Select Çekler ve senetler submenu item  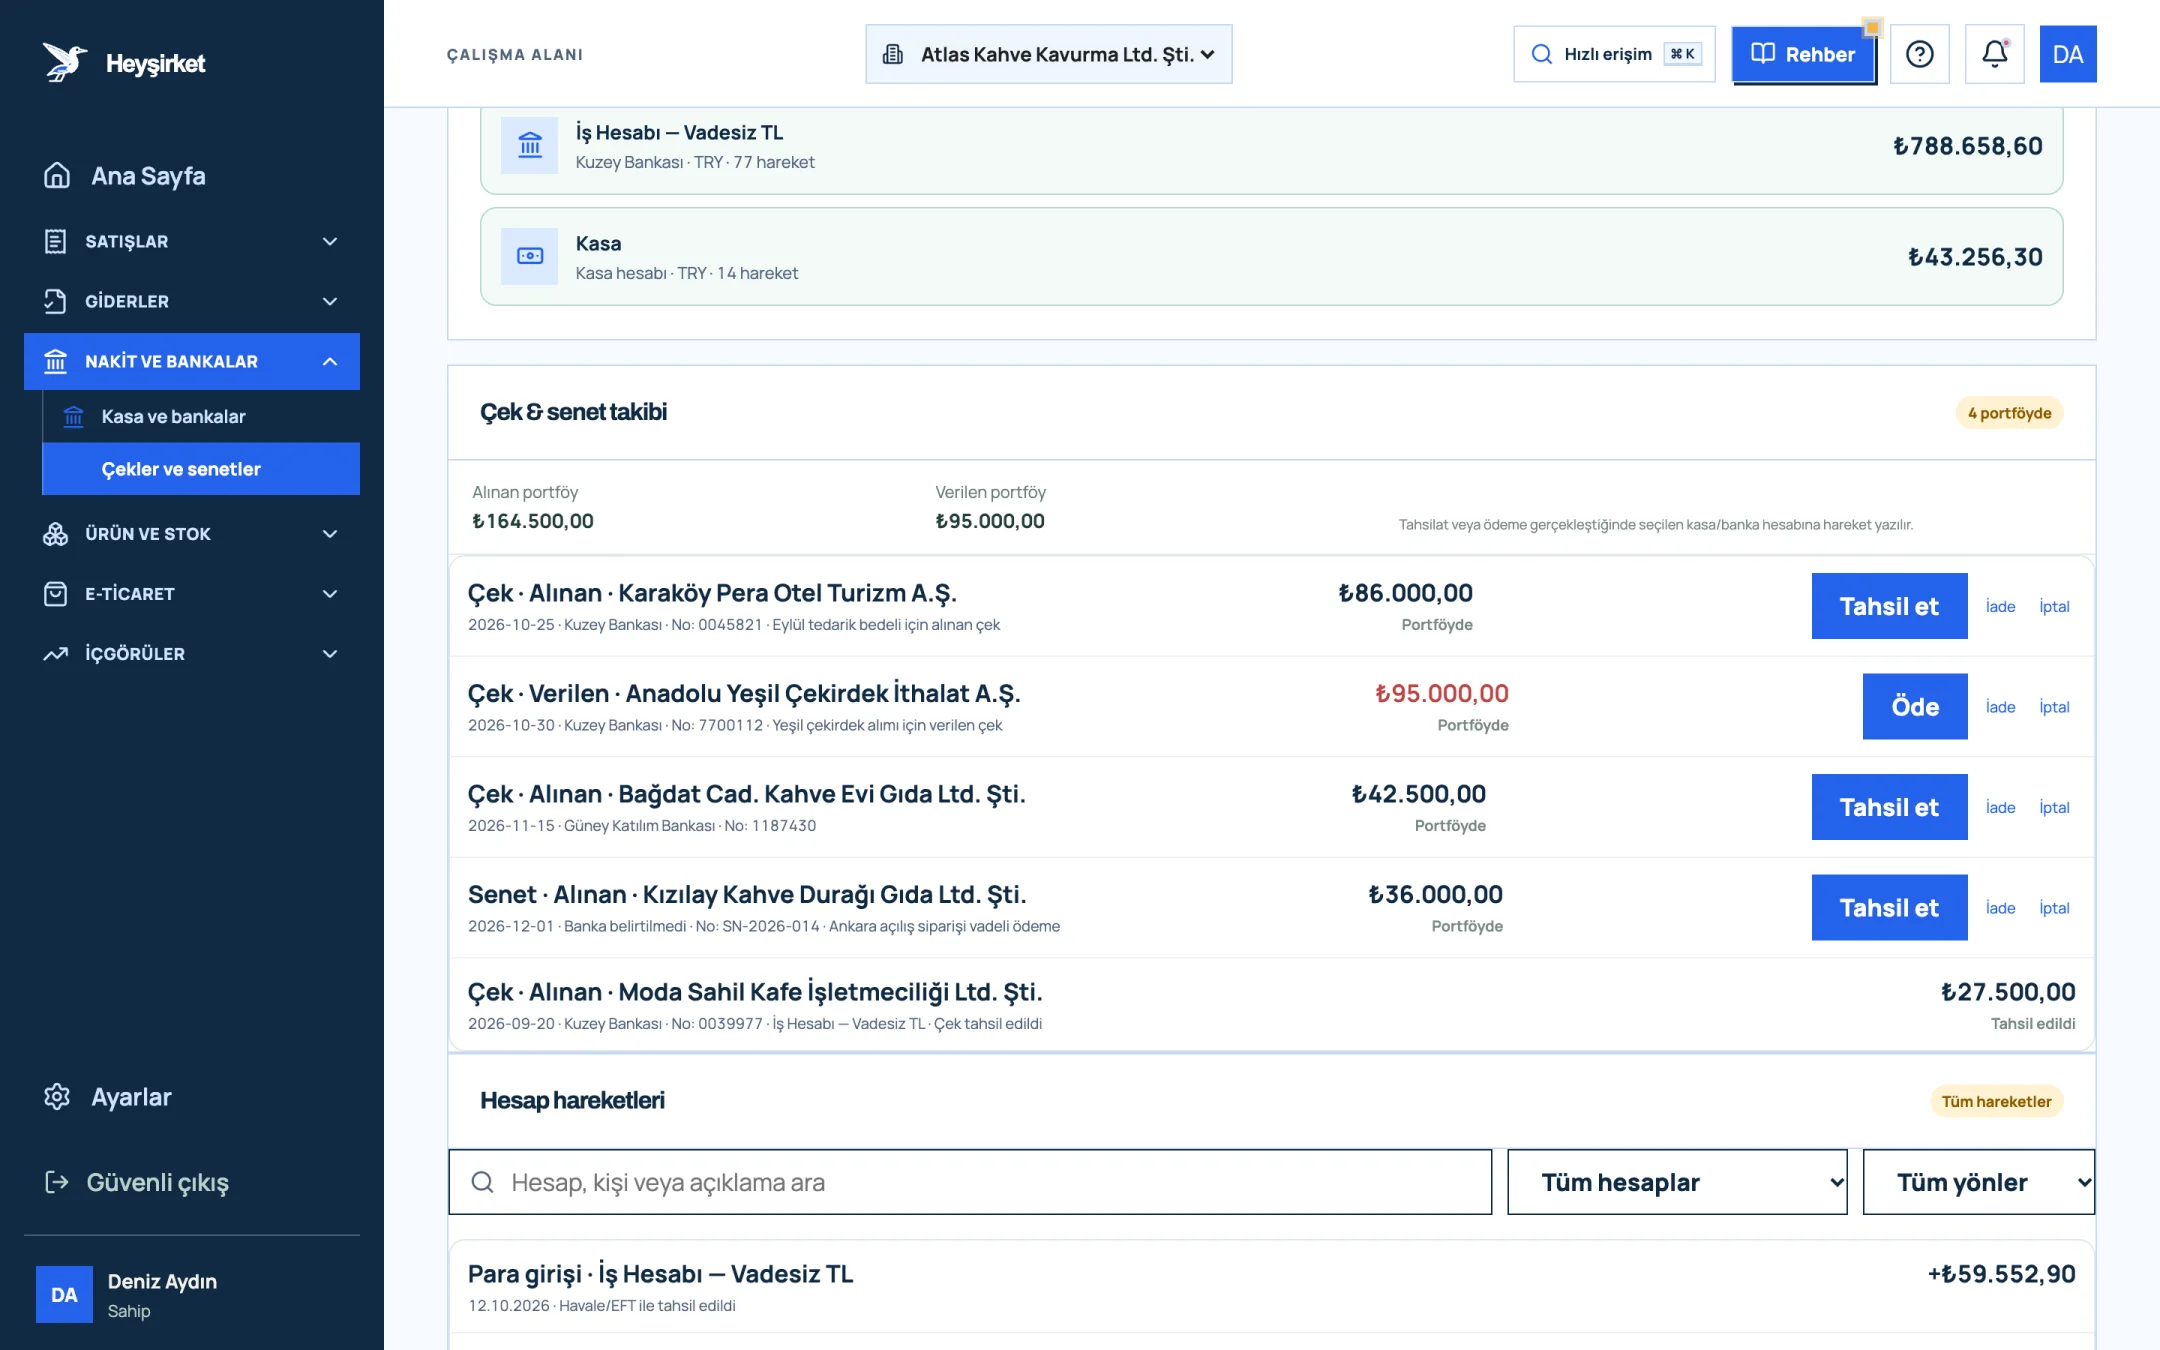tap(201, 469)
